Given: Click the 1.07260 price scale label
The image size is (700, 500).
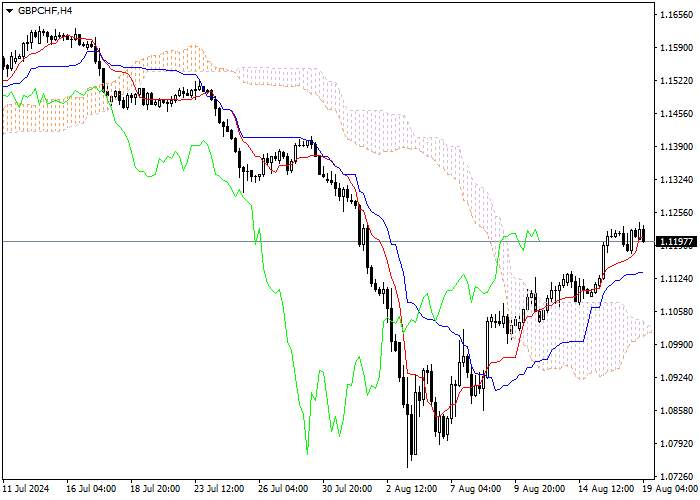Looking at the screenshot, I should (x=676, y=476).
